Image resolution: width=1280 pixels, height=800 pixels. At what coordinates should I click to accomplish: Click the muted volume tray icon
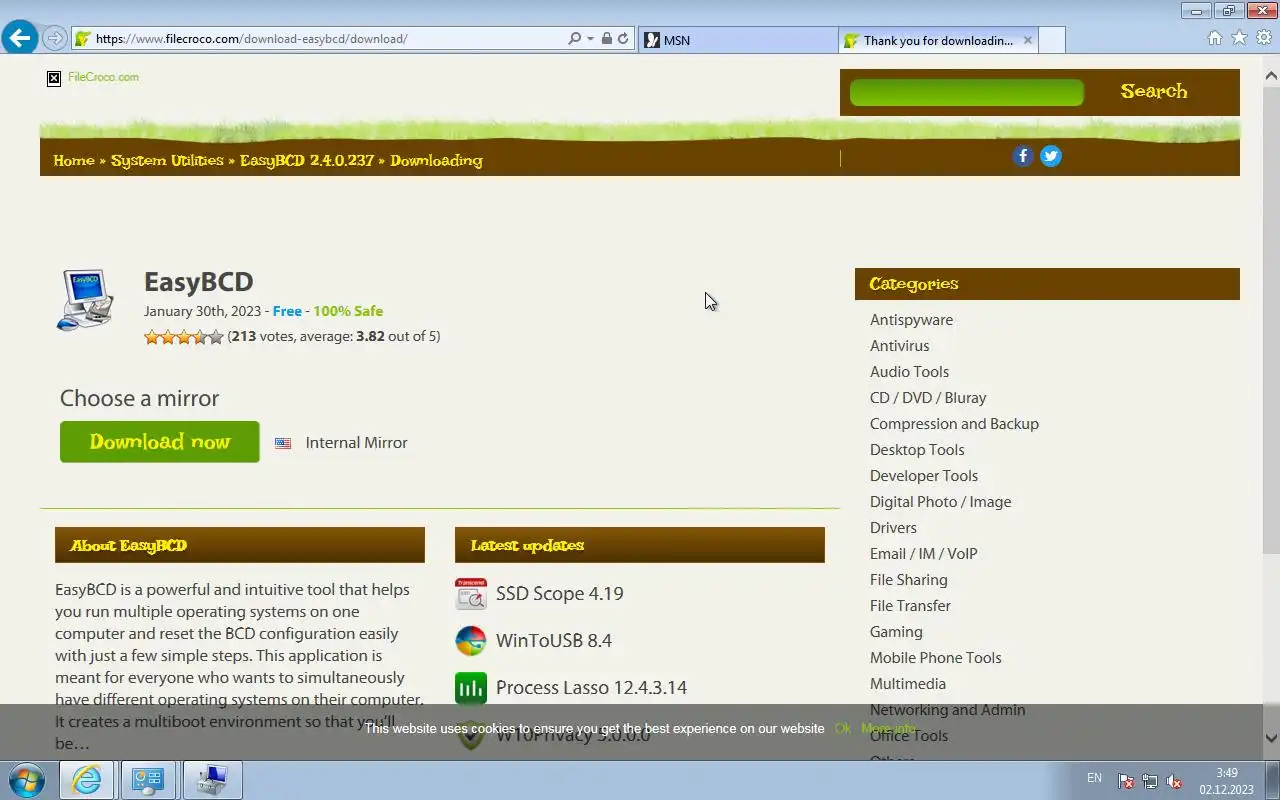coord(1174,781)
